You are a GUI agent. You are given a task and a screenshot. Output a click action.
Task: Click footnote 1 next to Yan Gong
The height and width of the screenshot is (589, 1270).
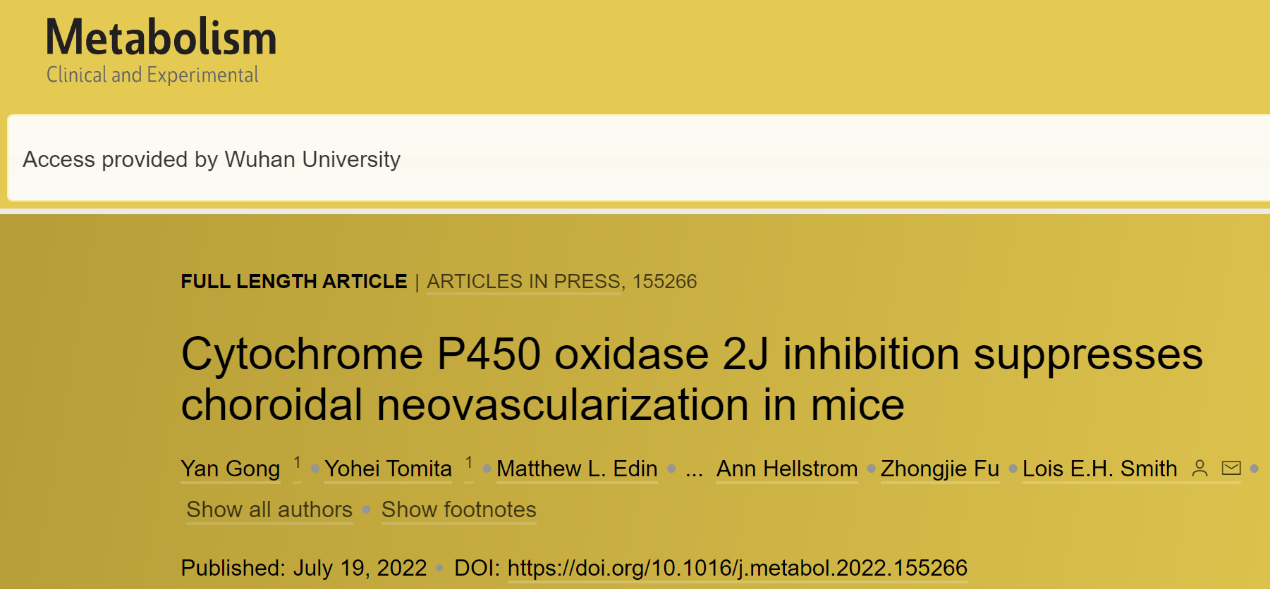(x=297, y=463)
